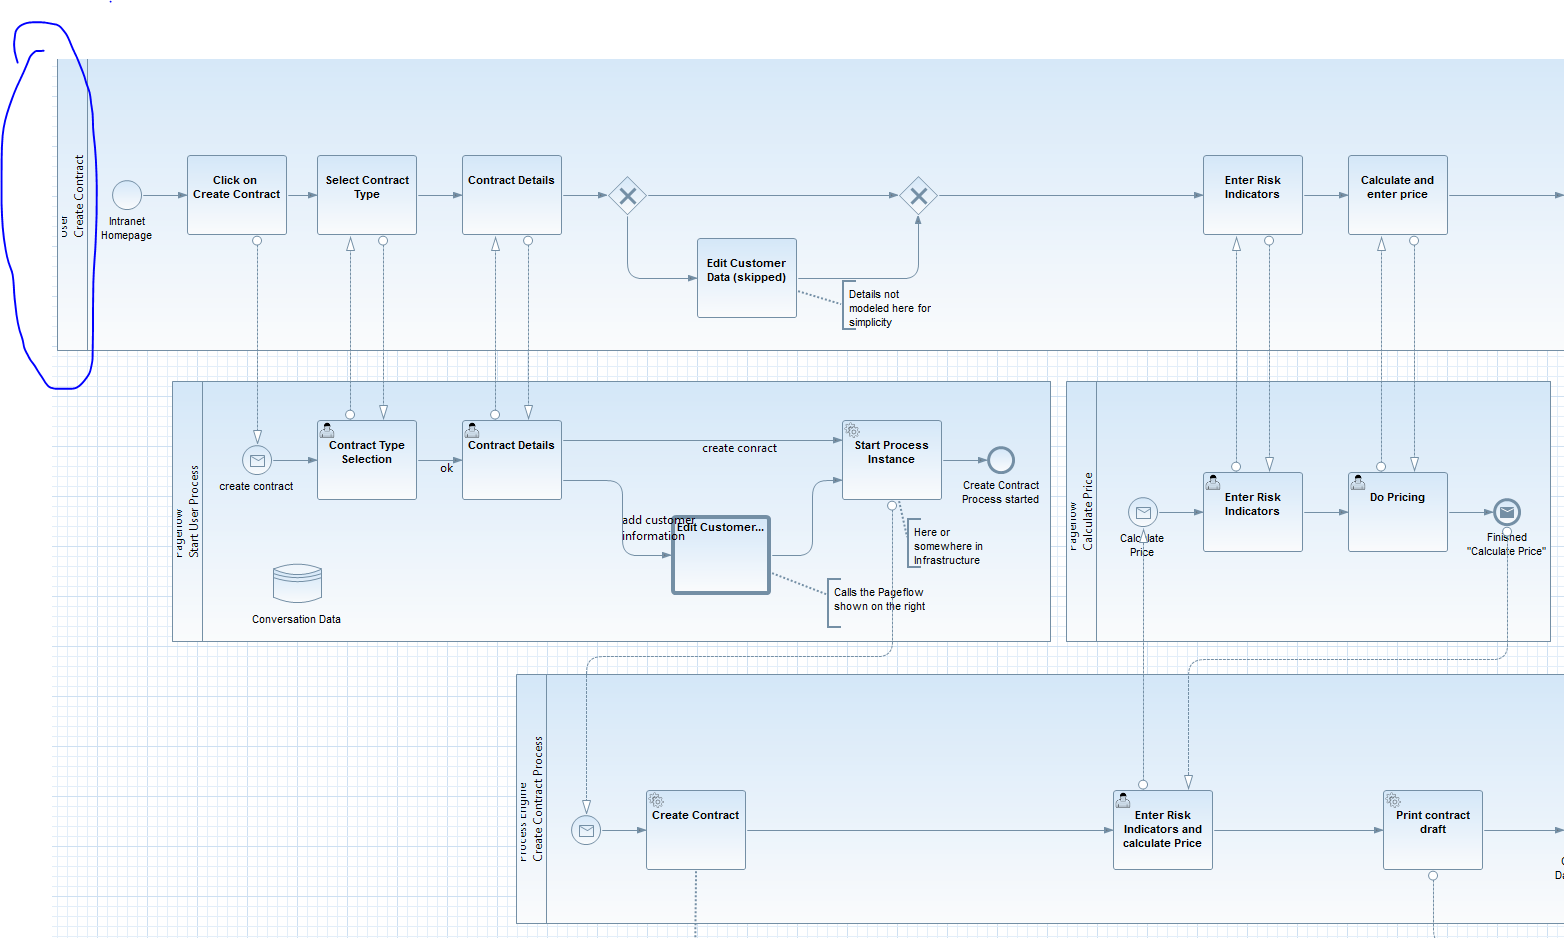This screenshot has height=938, width=1564.
Task: Select the merging gateway above Edit Customer Data
Action: (x=918, y=196)
